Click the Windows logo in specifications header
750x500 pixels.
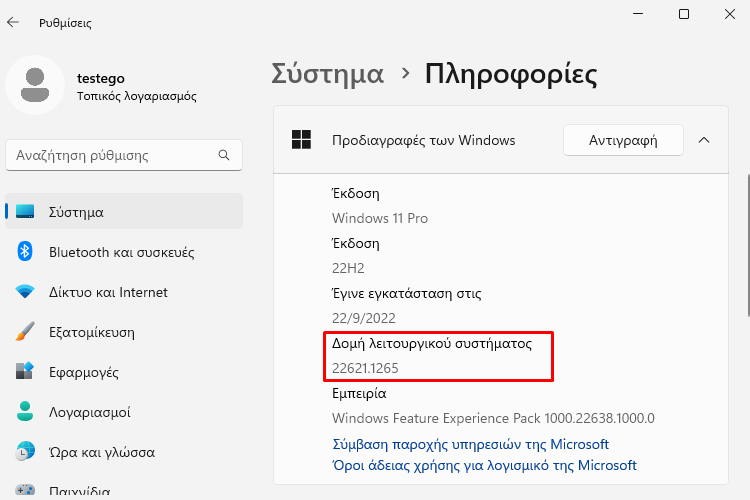click(x=301, y=140)
